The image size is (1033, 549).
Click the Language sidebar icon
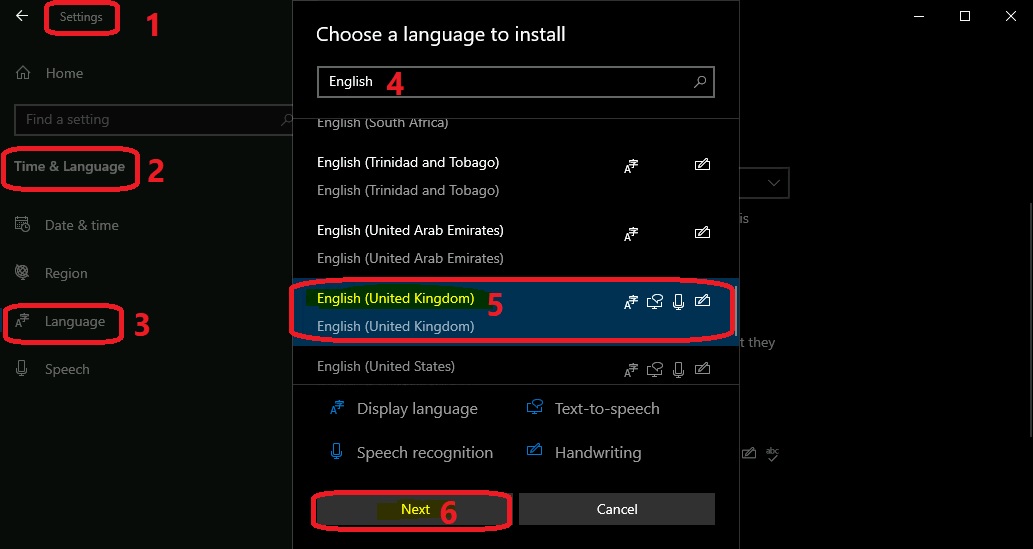[22, 322]
